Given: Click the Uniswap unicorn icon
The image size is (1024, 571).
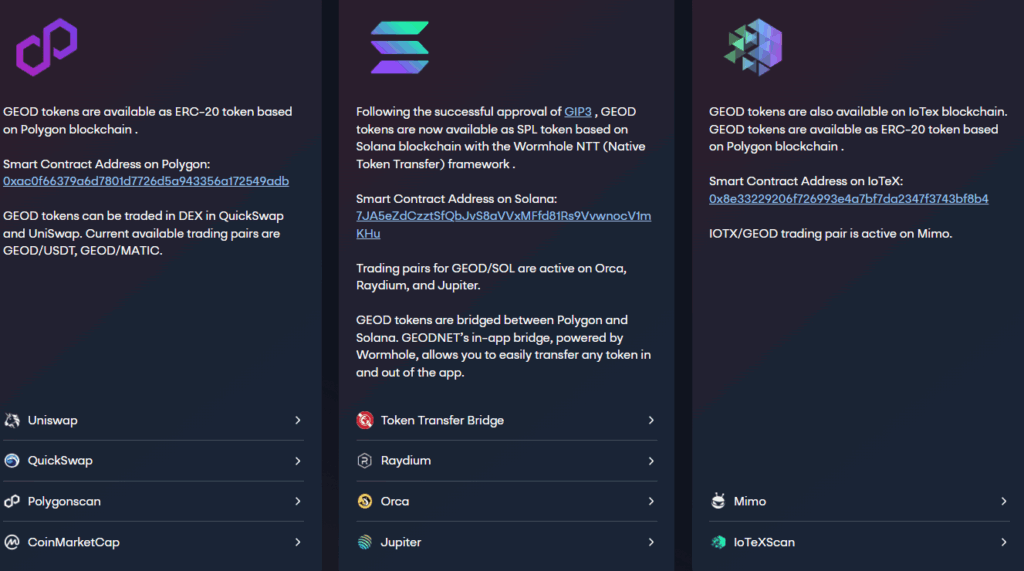Looking at the screenshot, I should pos(12,420).
